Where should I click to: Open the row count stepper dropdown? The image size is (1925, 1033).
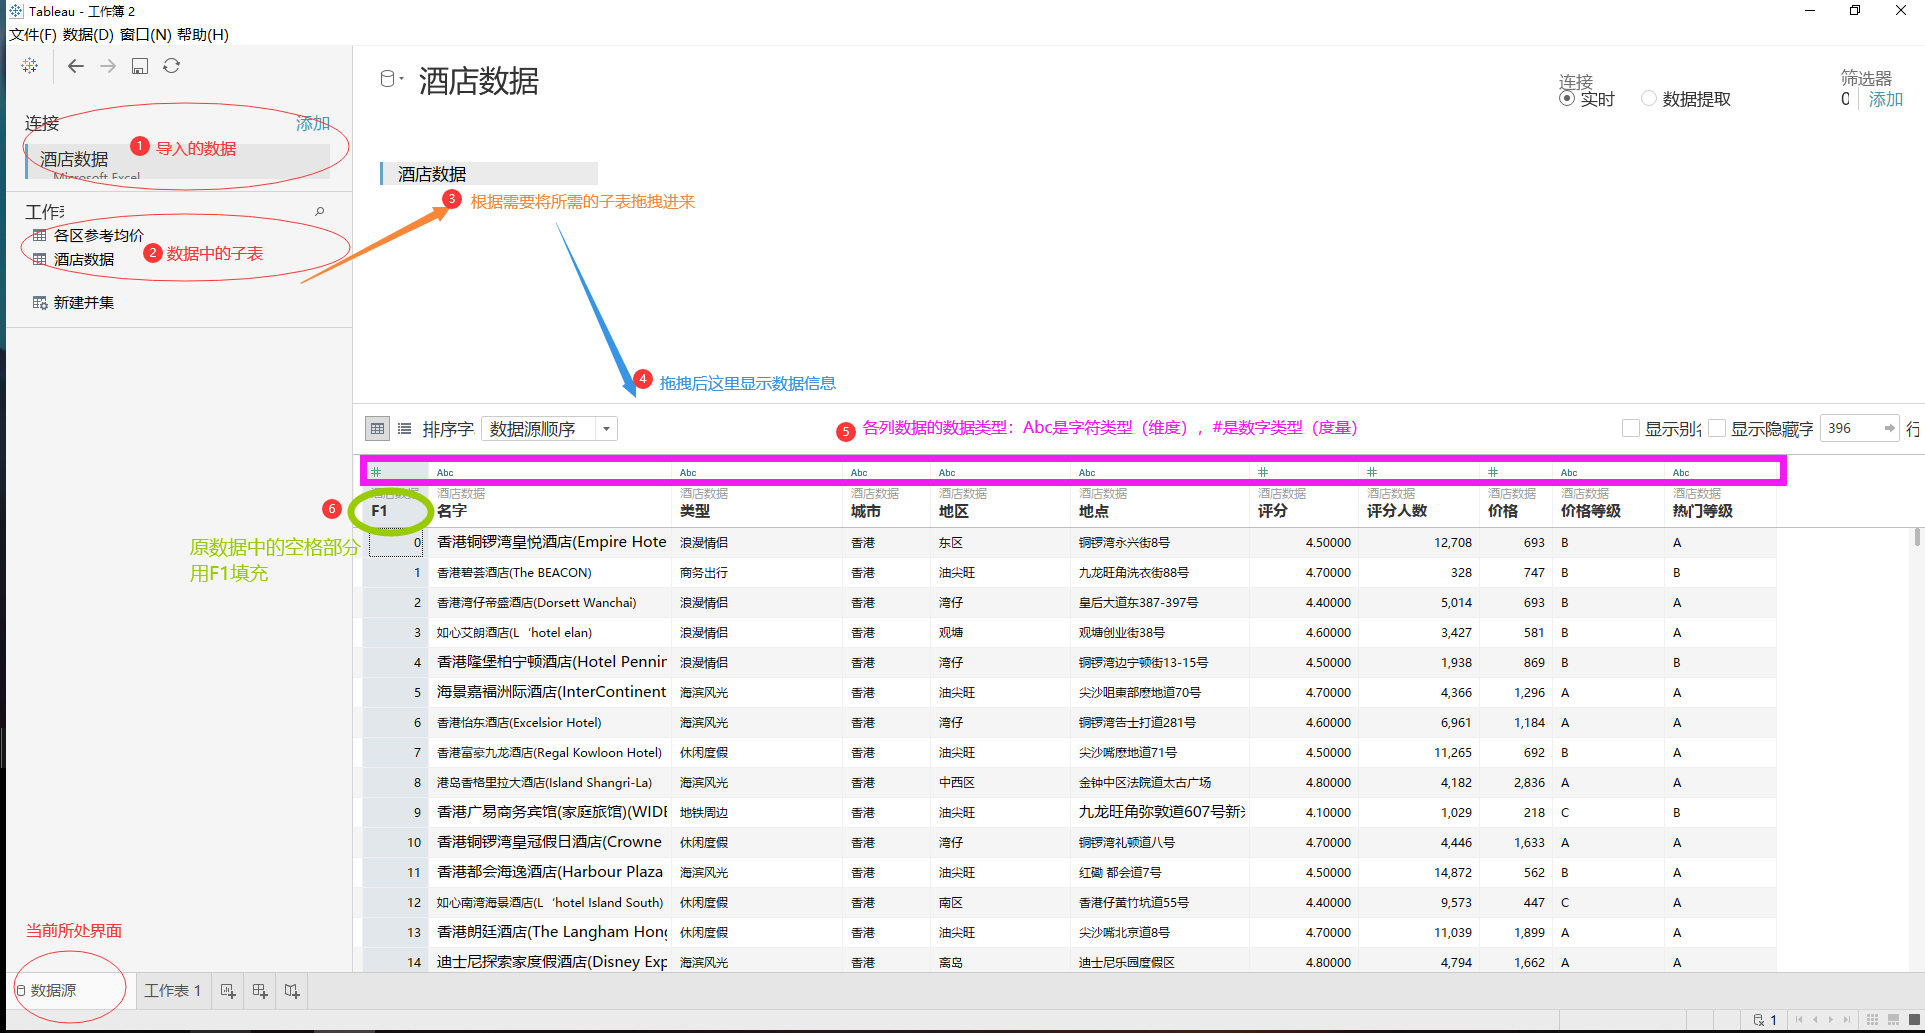coord(1890,428)
